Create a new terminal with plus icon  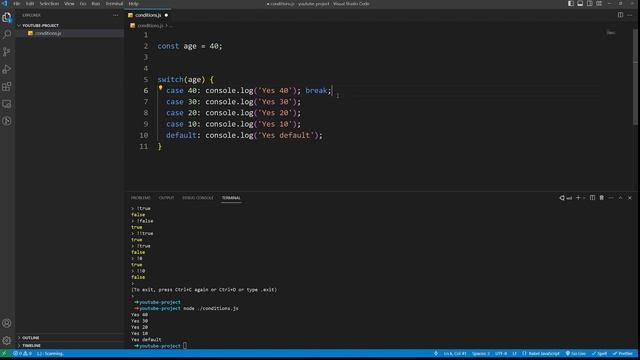point(578,198)
